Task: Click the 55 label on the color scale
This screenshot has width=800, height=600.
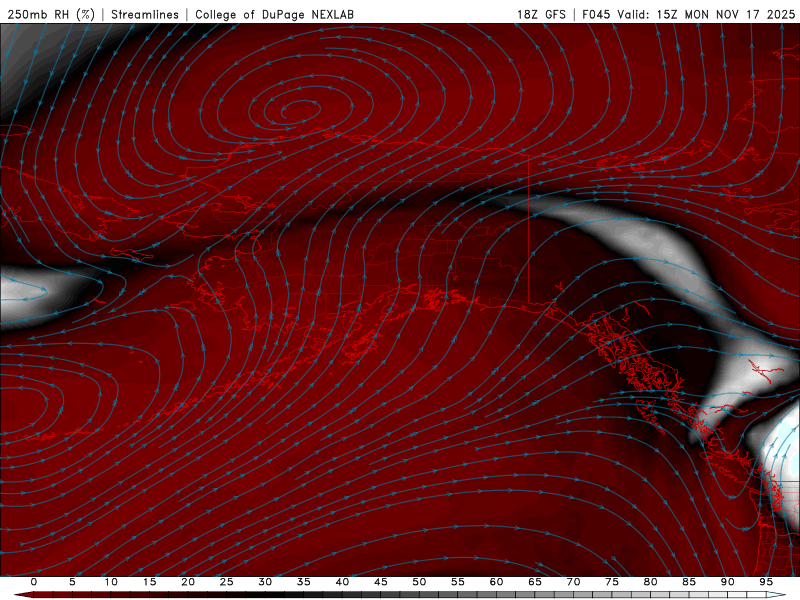Action: point(458,582)
